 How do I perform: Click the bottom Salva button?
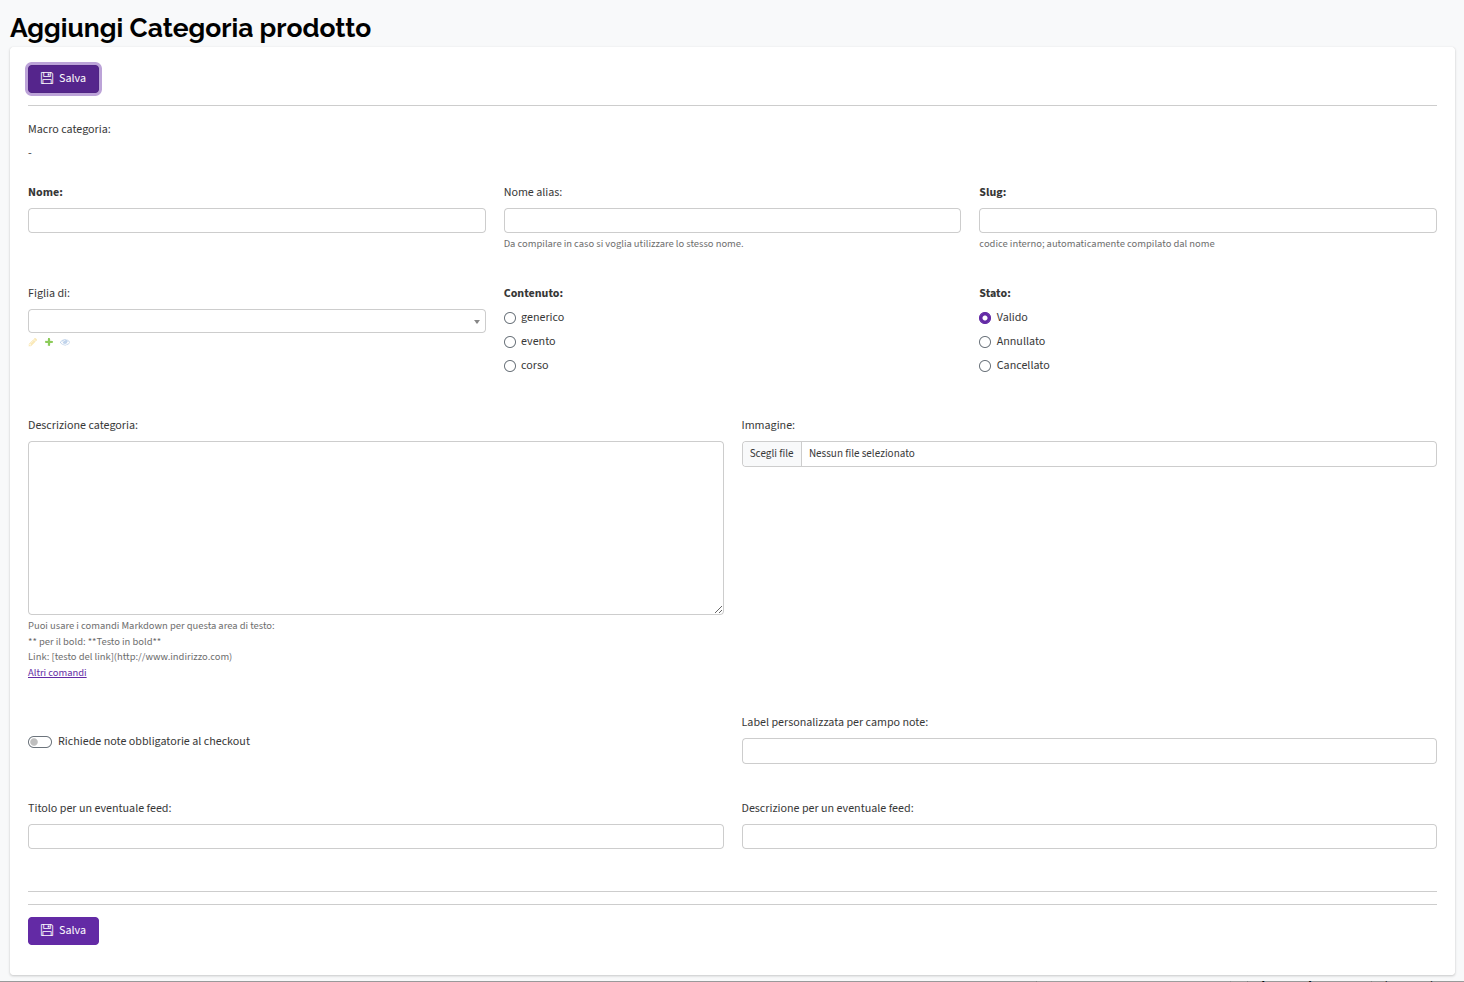click(63, 931)
